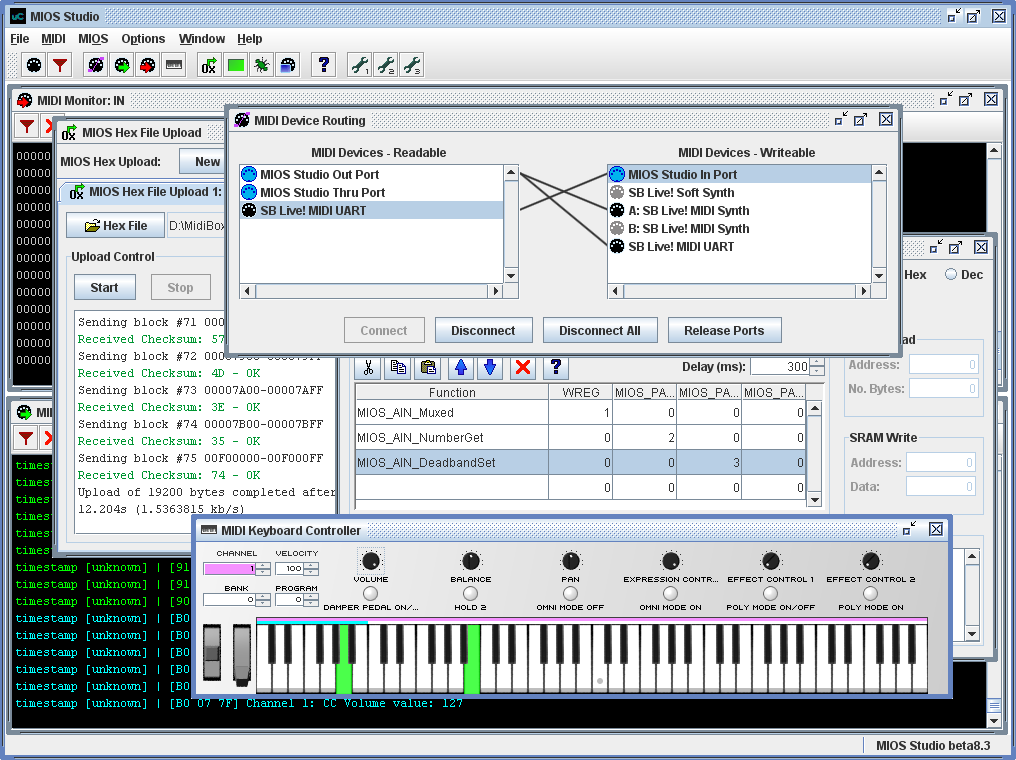This screenshot has height=760, width=1016.
Task: Click the pitch bend wheel on keyboard controller
Action: [x=212, y=654]
